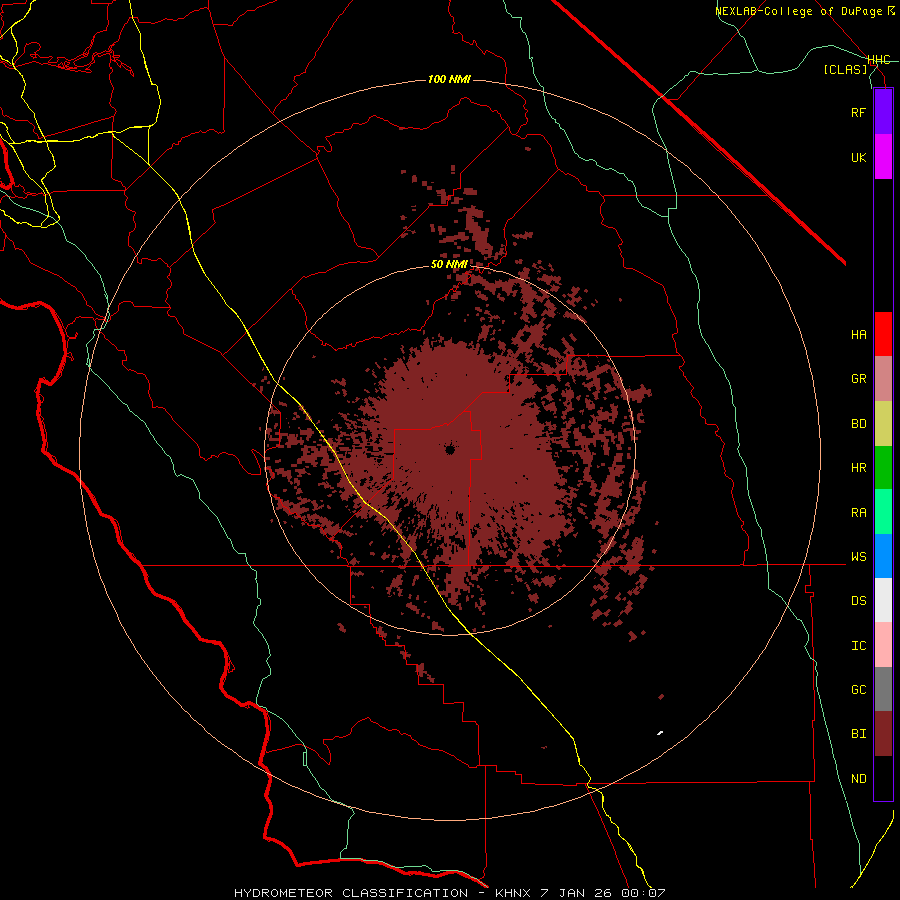Click the BD legend label

(x=858, y=424)
